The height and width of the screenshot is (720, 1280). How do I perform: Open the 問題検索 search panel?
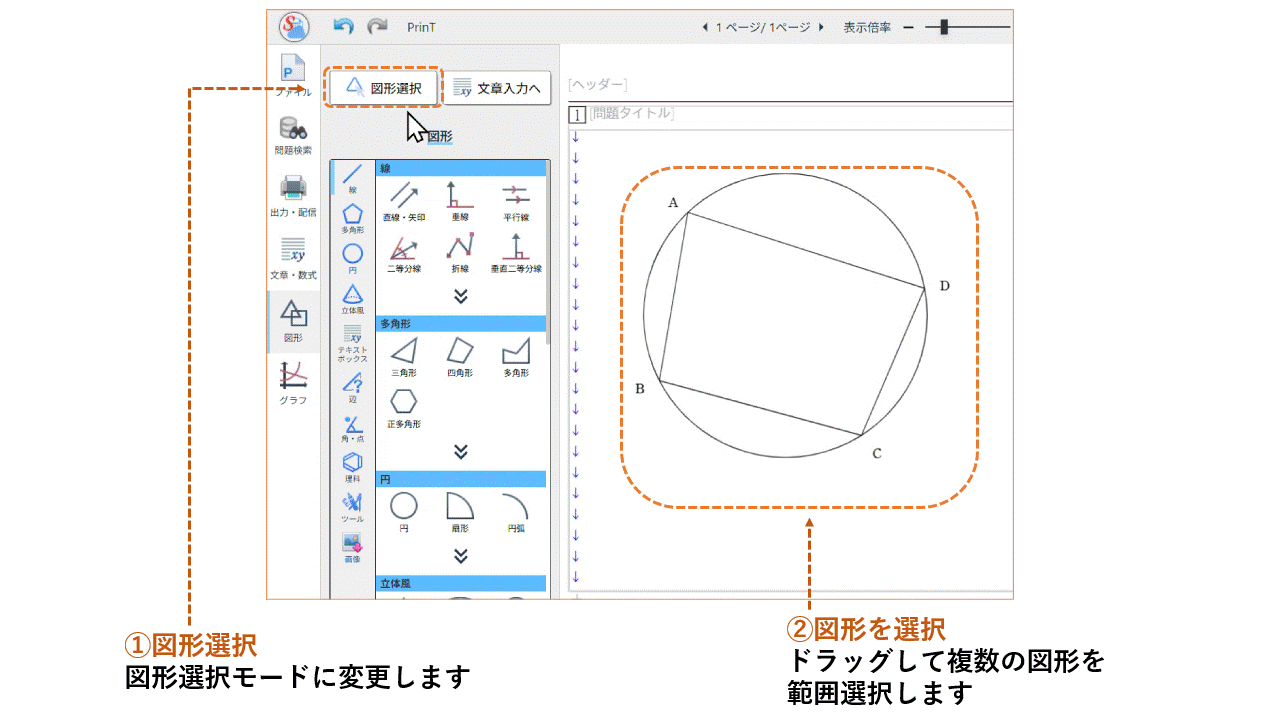pyautogui.click(x=290, y=133)
